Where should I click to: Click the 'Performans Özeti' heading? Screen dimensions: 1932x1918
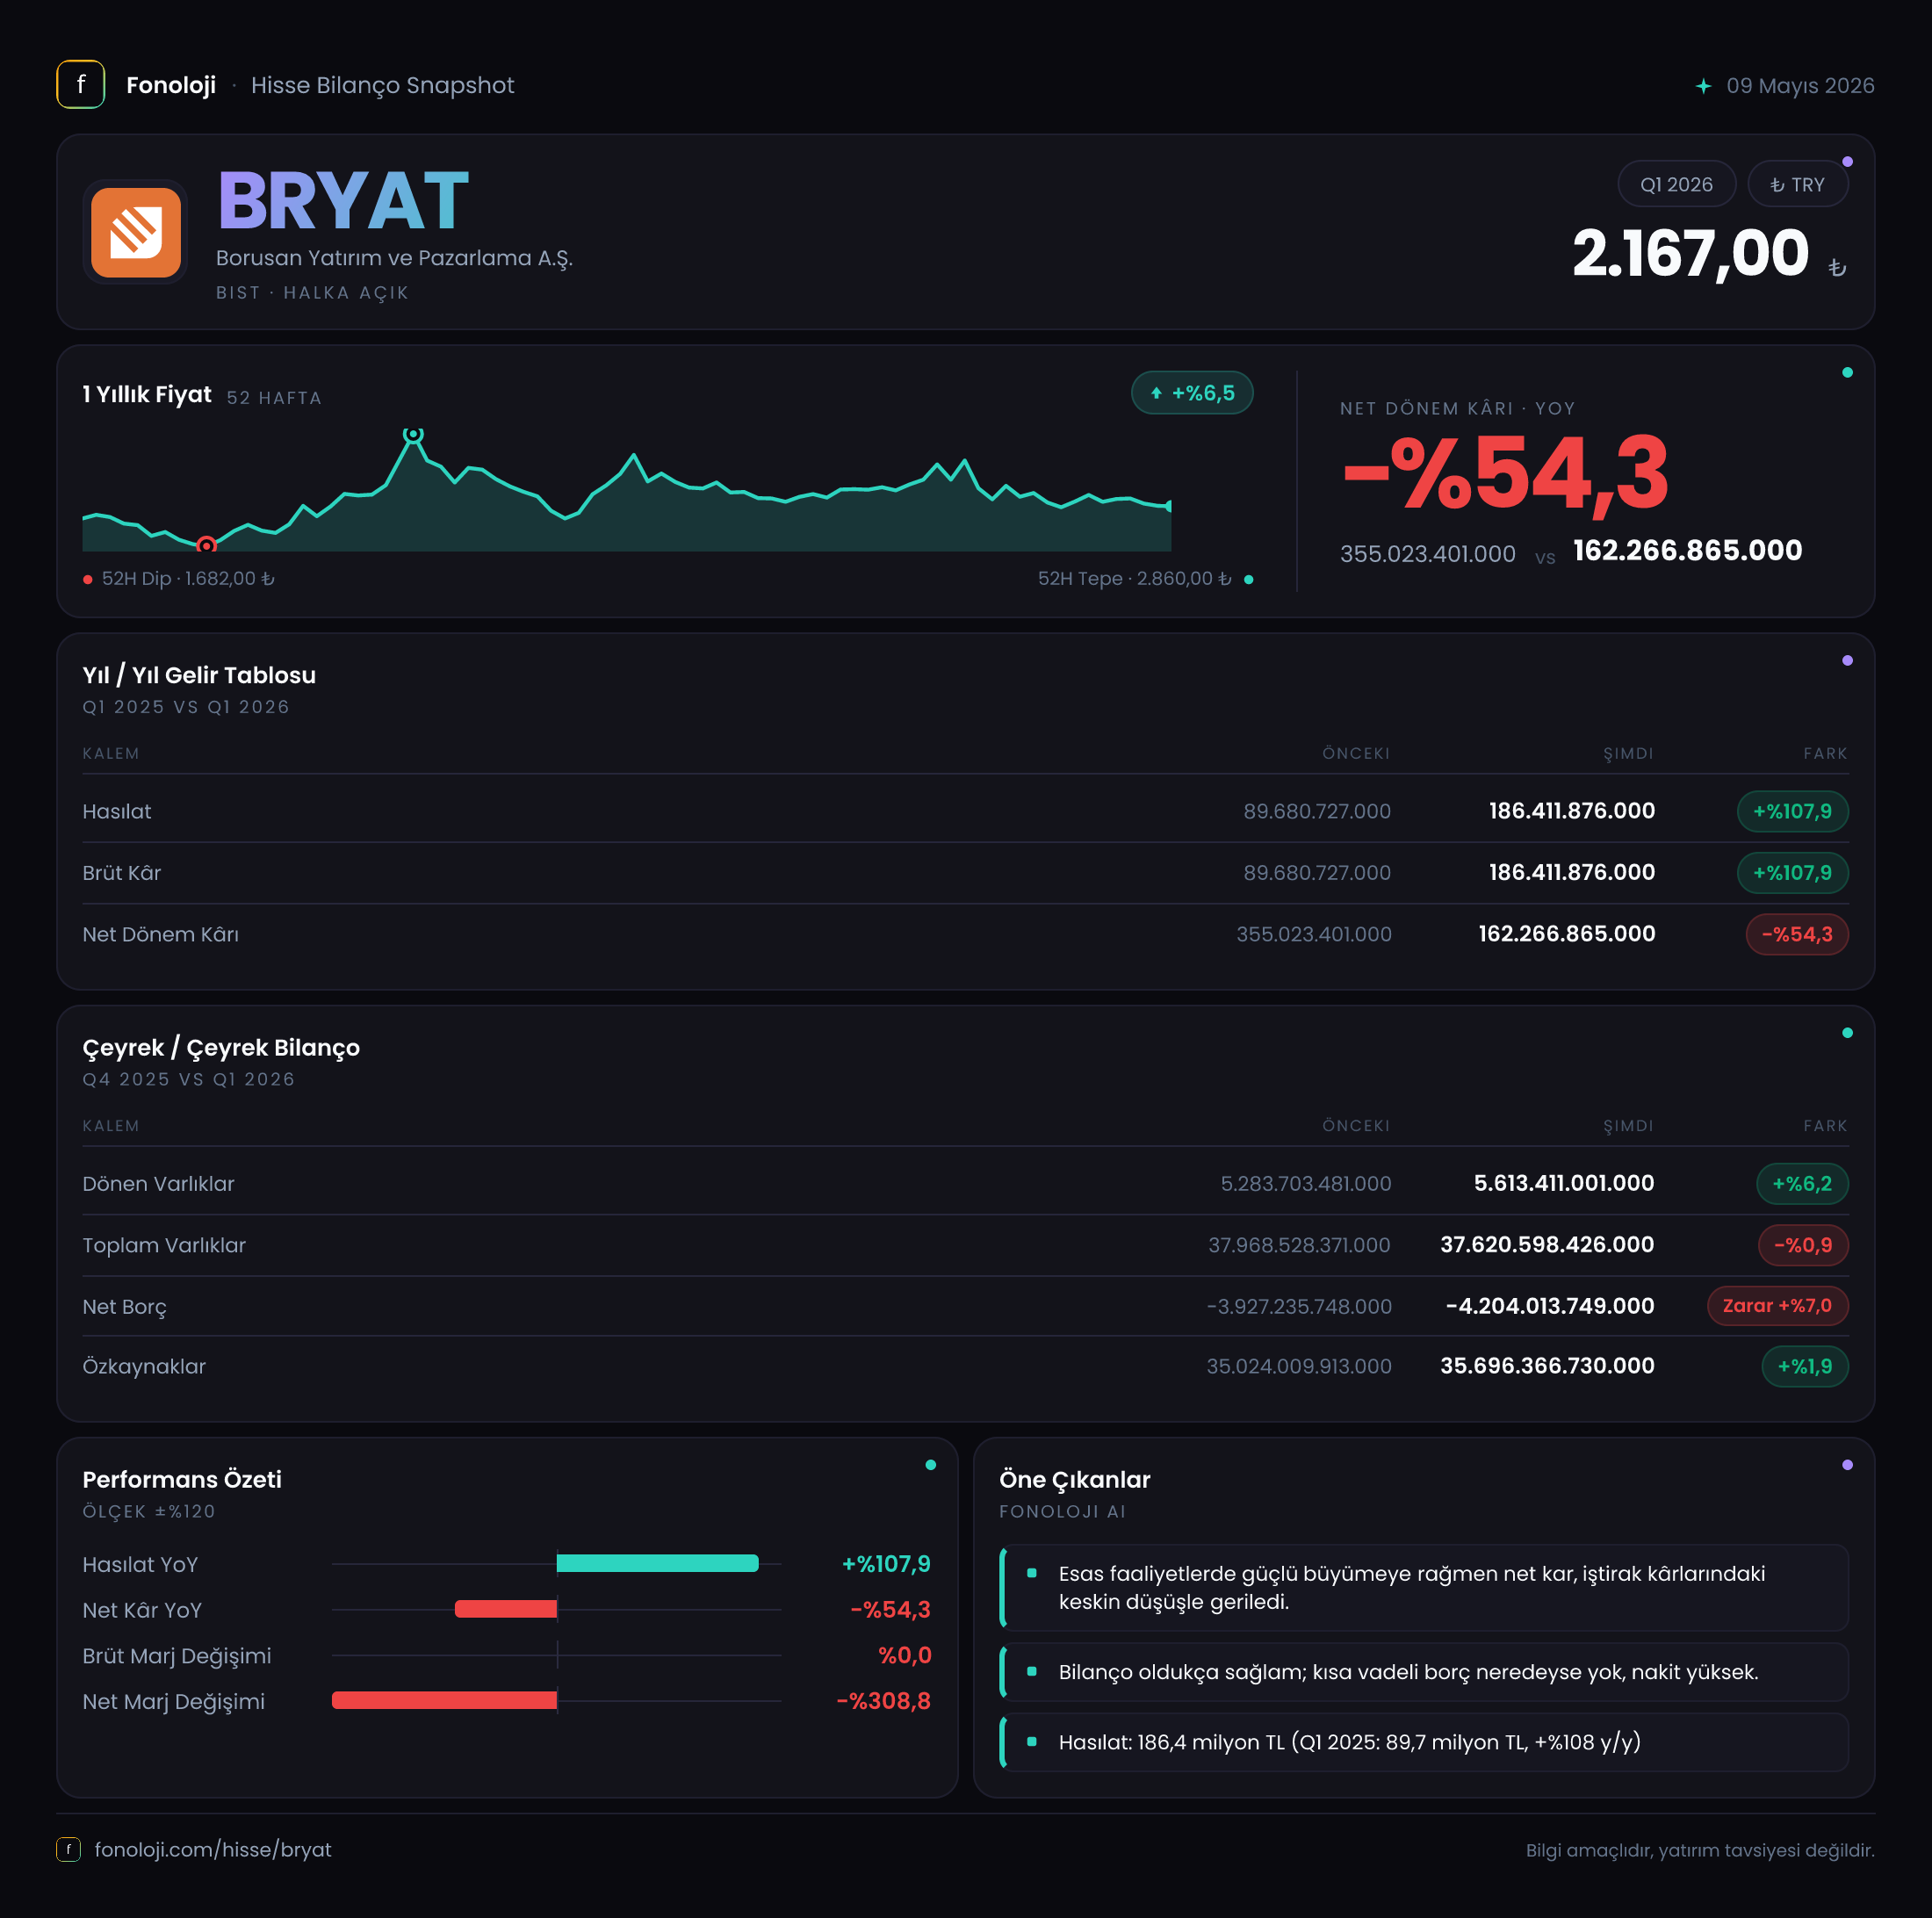tap(182, 1479)
